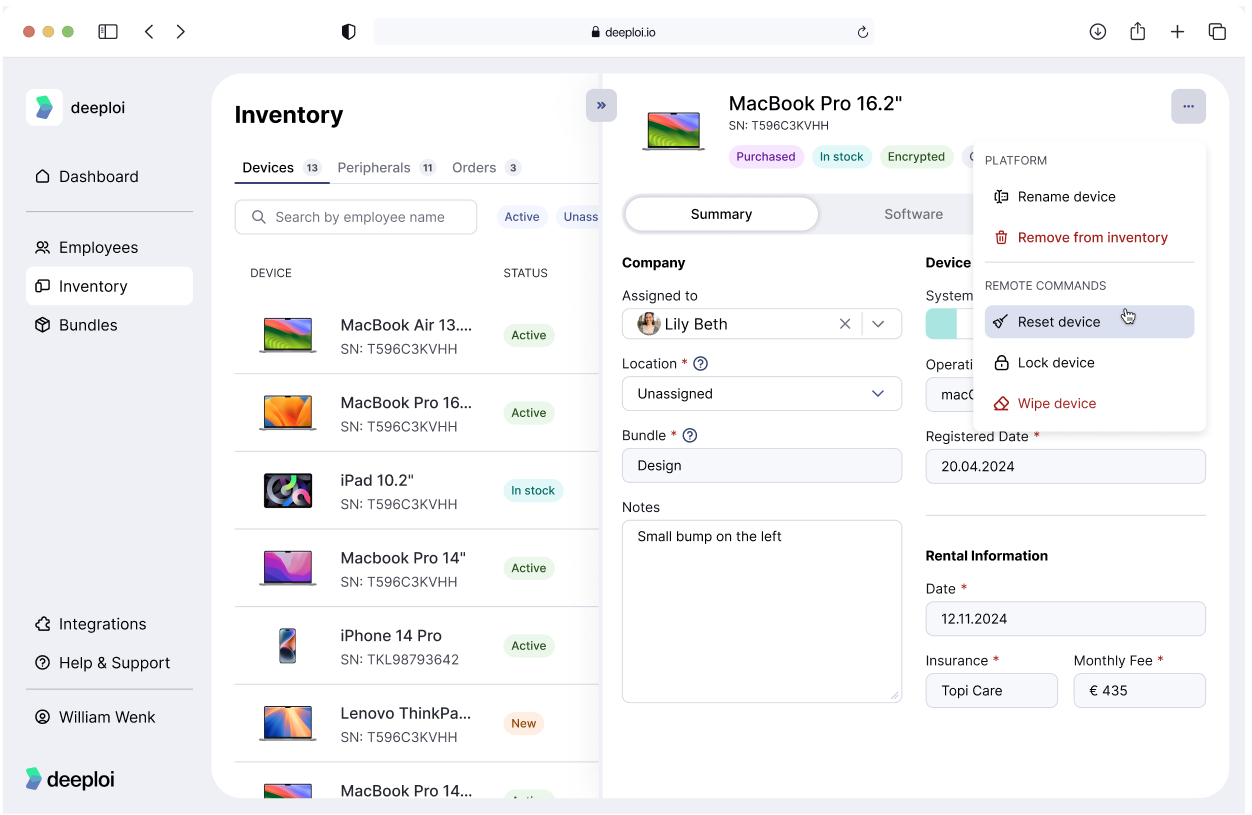The image size is (1252, 815).
Task: Click the Safari share icon
Action: pos(1138,31)
